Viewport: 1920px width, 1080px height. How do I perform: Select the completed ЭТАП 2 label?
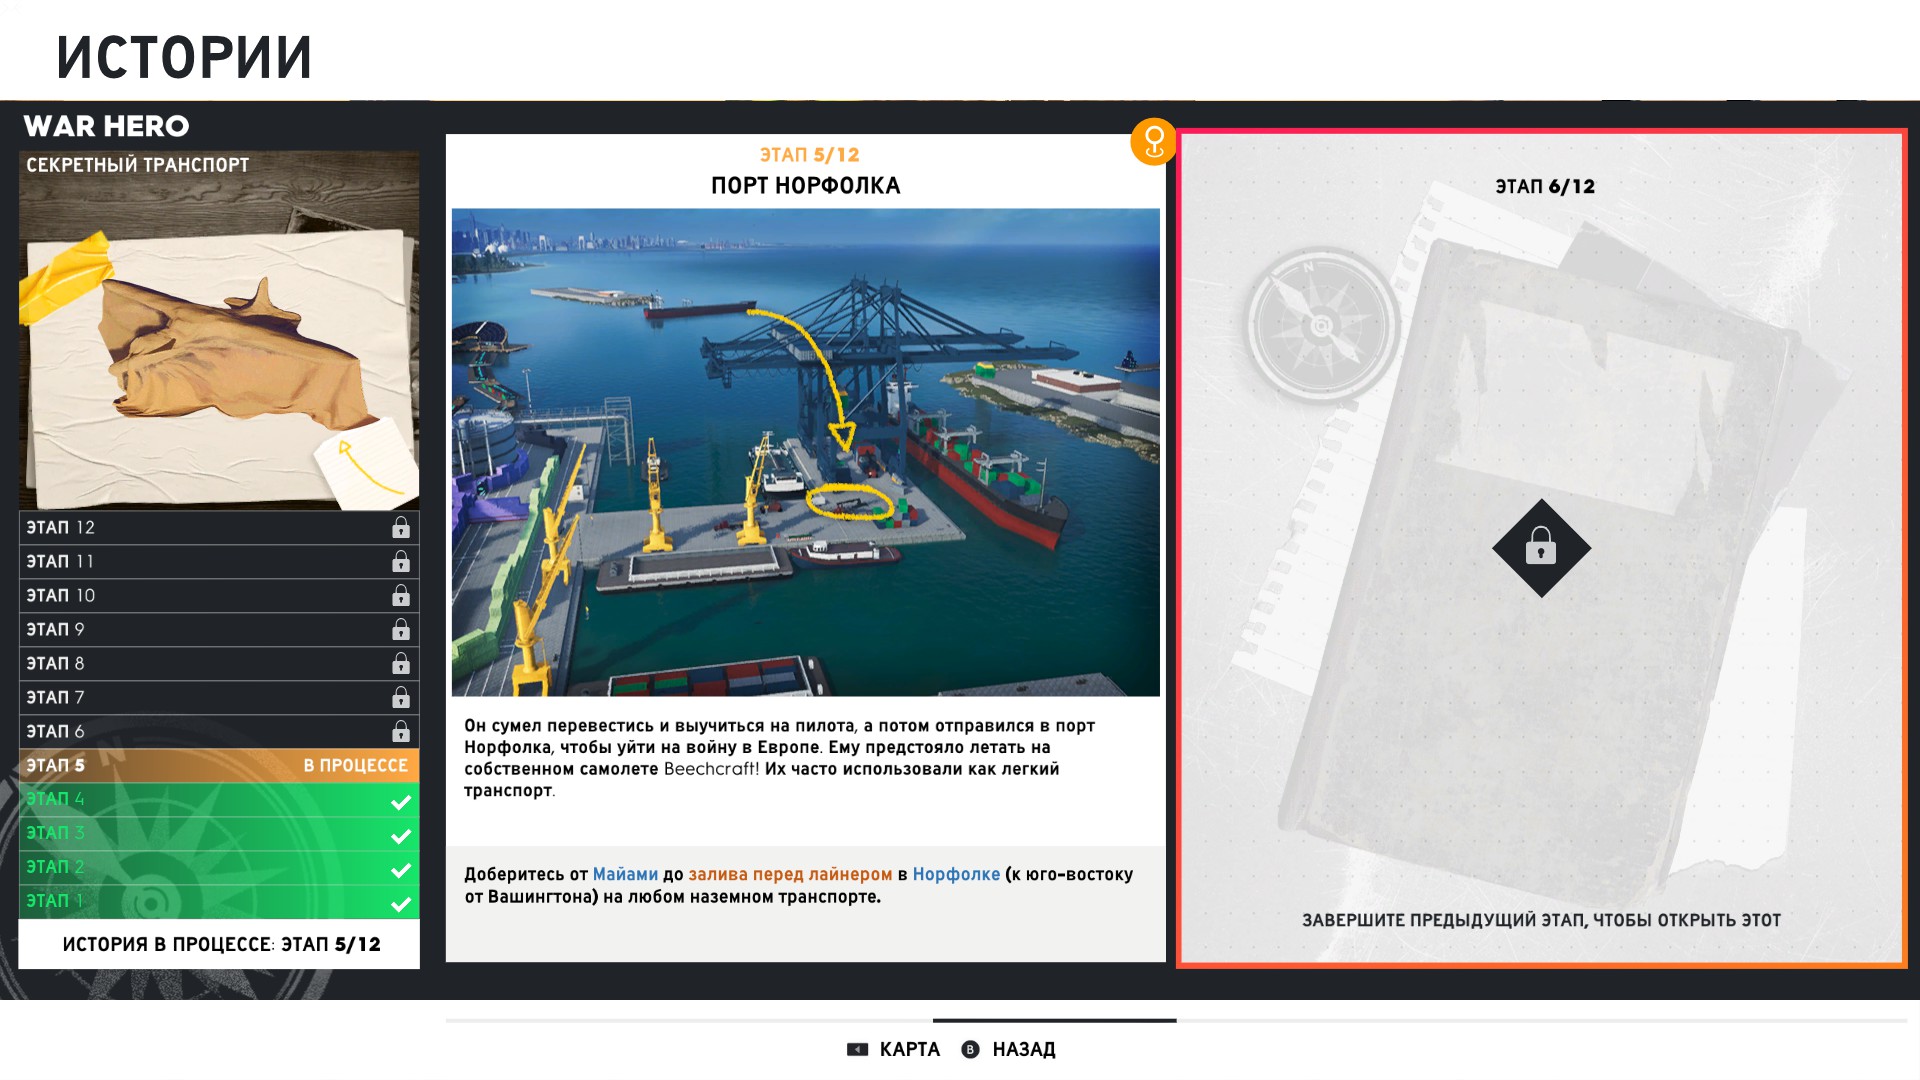coord(56,867)
